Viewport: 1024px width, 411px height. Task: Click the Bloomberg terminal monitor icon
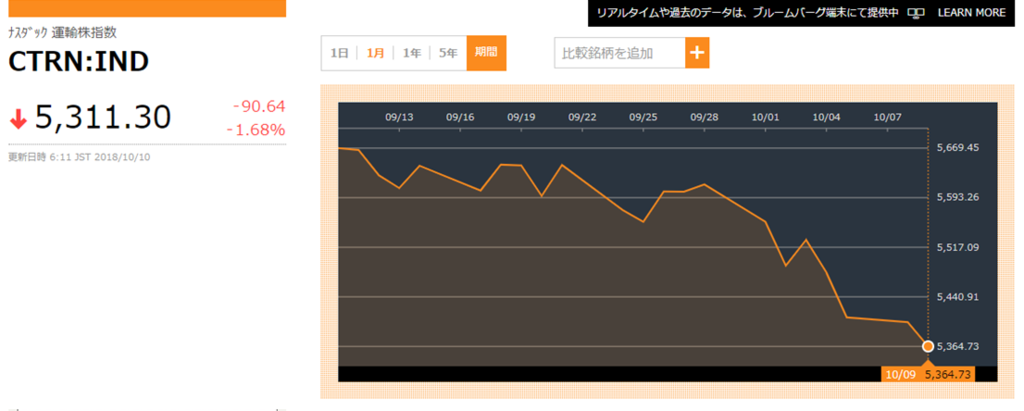point(917,13)
